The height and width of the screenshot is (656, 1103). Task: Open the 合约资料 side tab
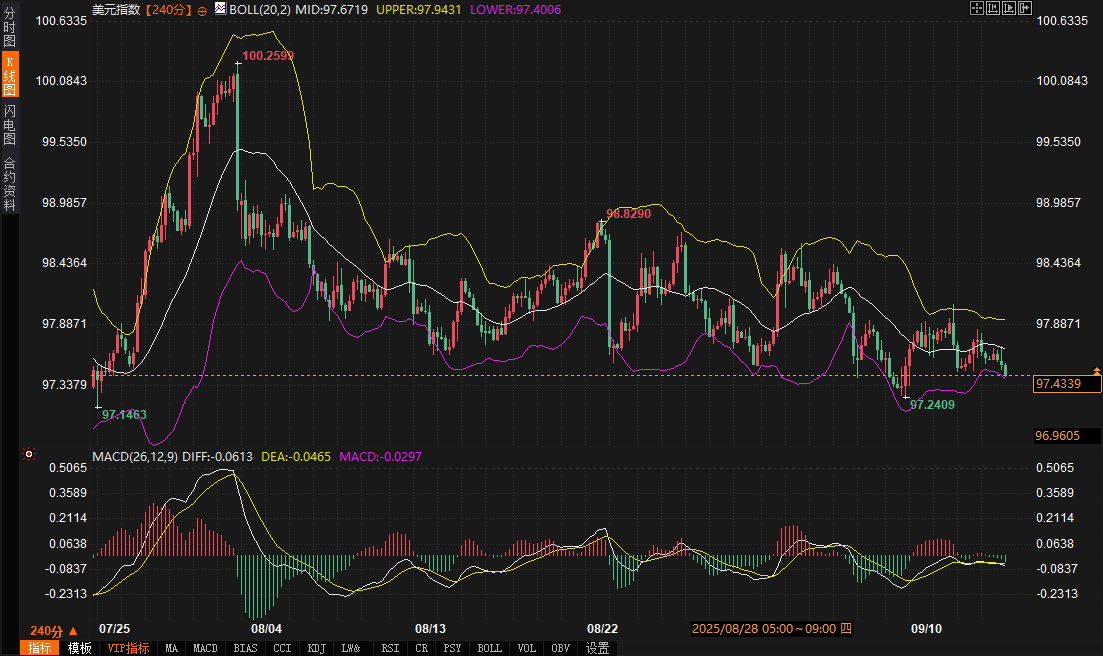(9, 184)
